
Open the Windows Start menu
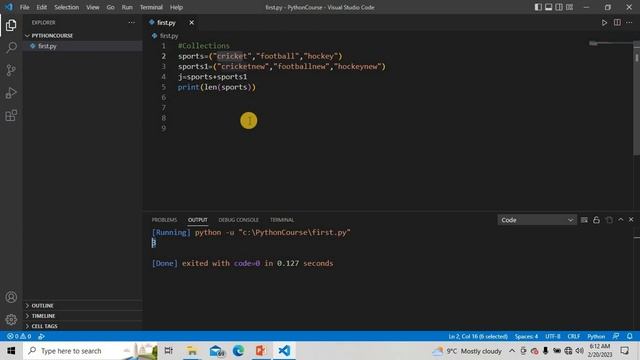(x=11, y=351)
